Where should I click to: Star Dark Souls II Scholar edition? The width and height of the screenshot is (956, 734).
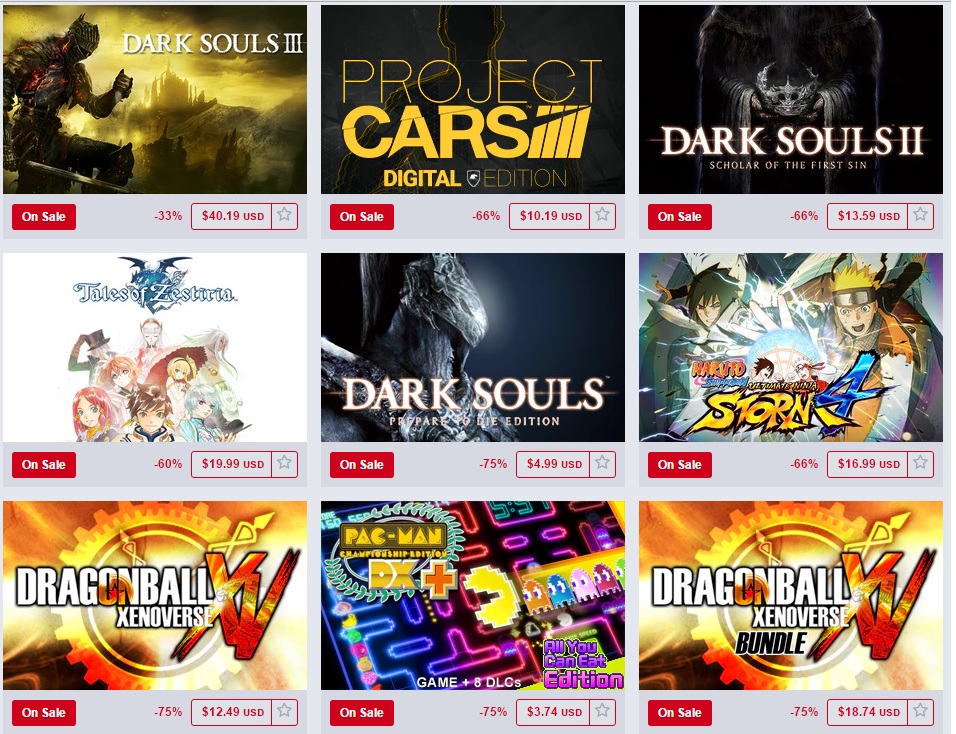(x=920, y=216)
